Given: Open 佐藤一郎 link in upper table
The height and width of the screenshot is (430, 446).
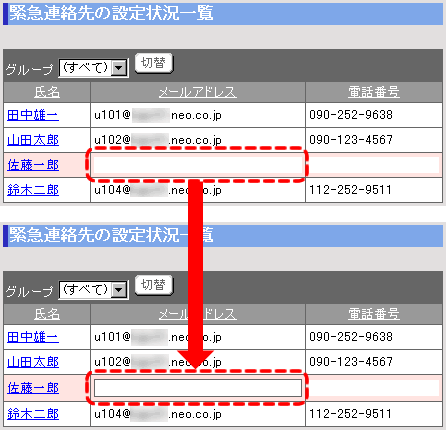Looking at the screenshot, I should [33, 165].
